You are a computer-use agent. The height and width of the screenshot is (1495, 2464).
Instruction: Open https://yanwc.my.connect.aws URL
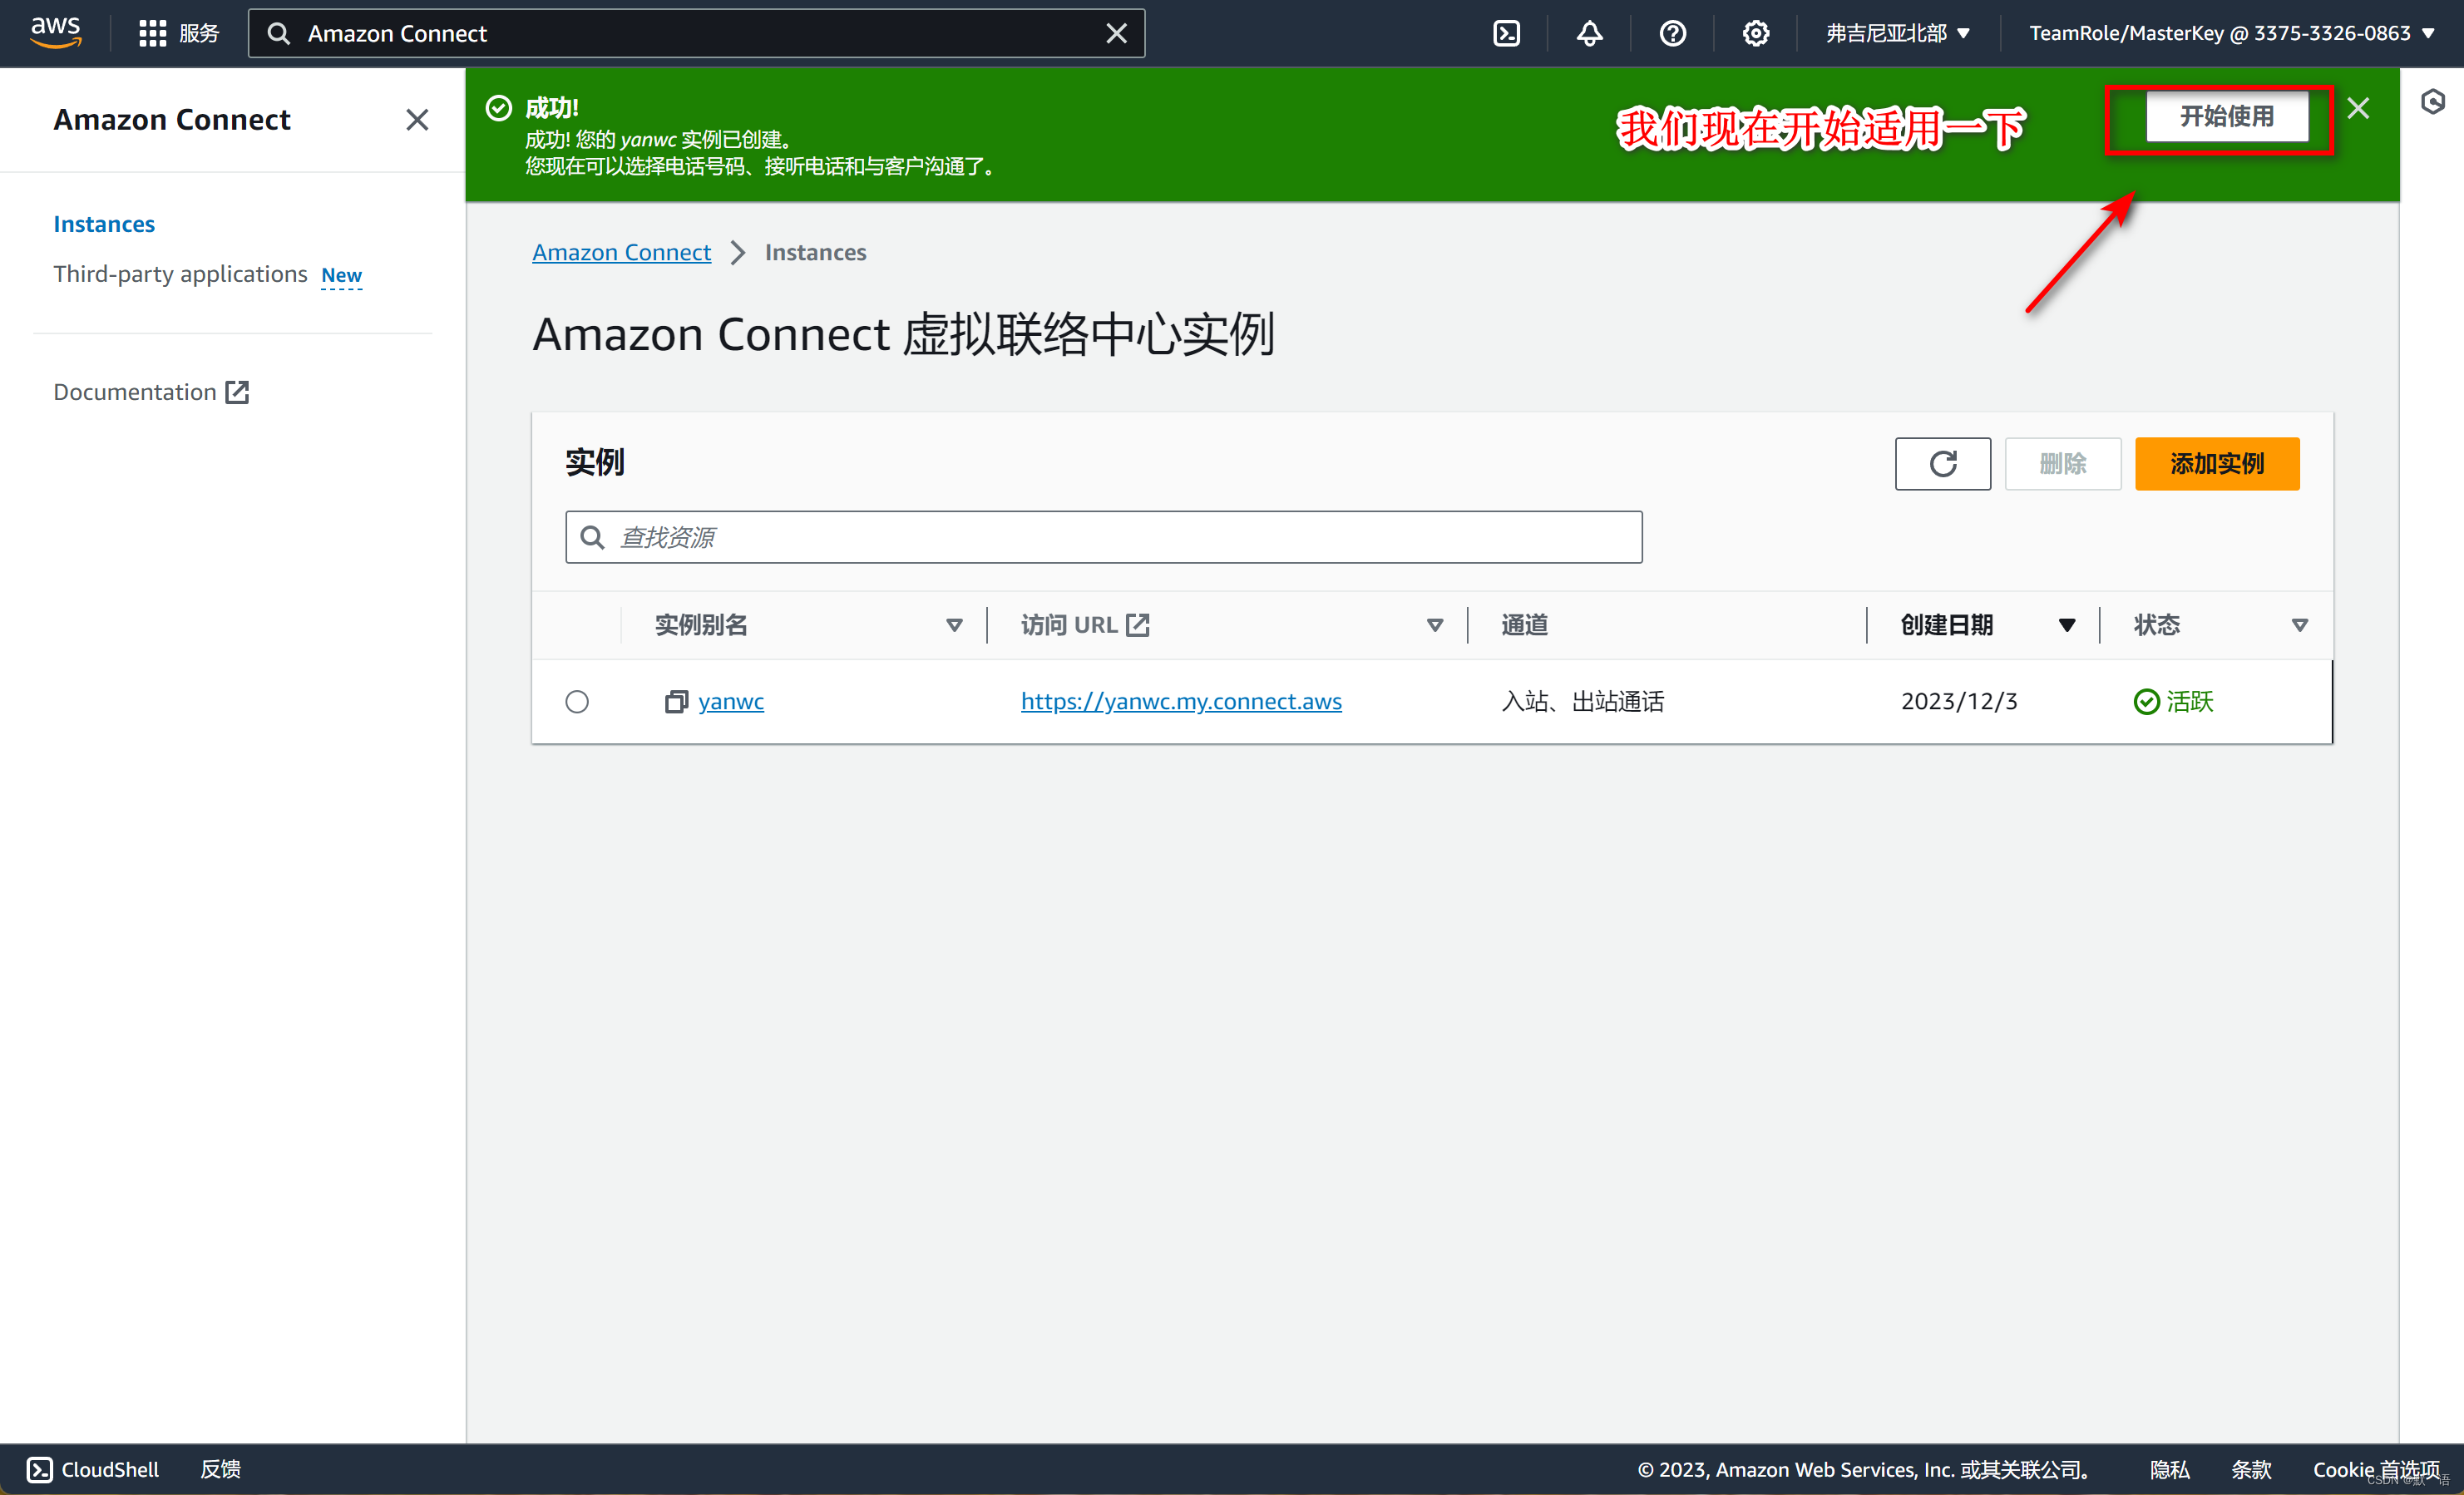point(1181,702)
